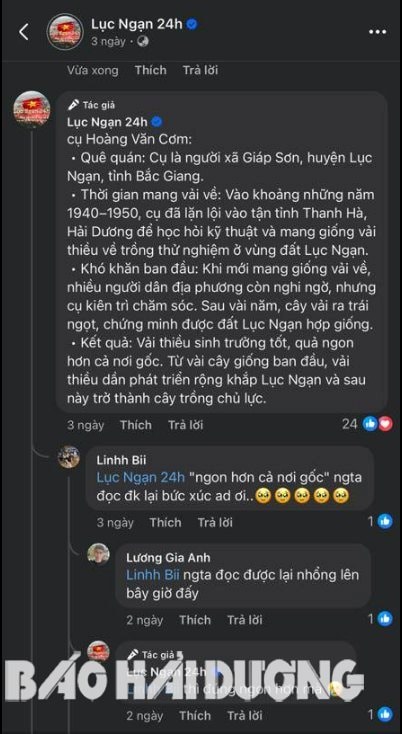402x734 pixels.
Task: Open Lương Gia Anh's profile avatar
Action: (x=98, y=554)
